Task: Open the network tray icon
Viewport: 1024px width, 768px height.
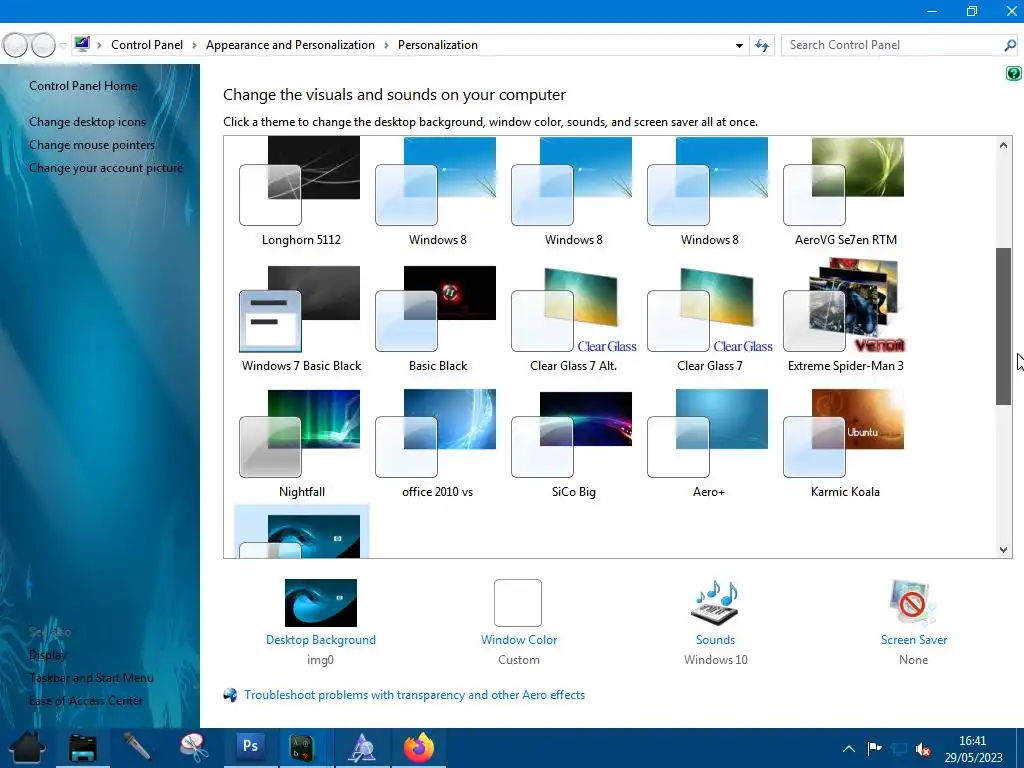Action: [x=899, y=748]
